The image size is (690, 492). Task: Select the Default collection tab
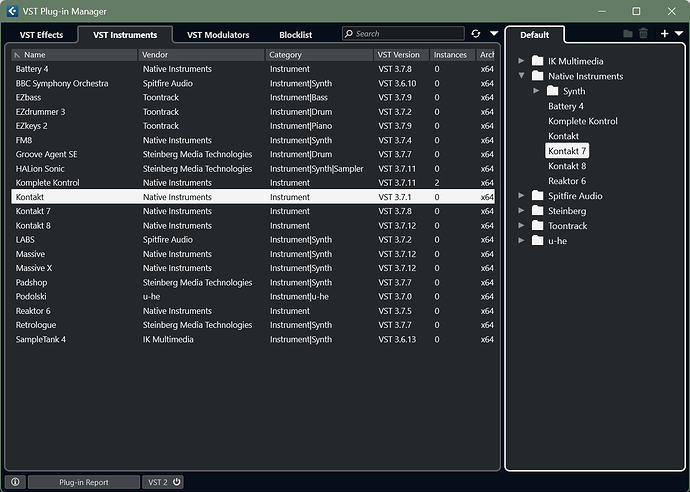[534, 35]
